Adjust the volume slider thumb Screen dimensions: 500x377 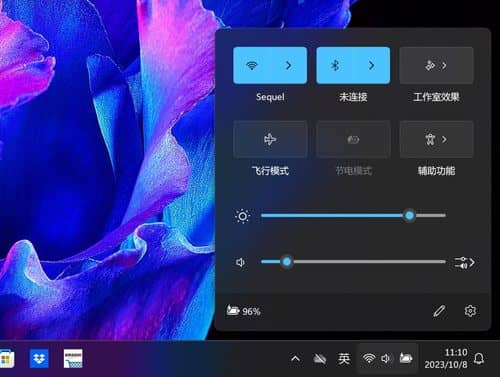(287, 262)
